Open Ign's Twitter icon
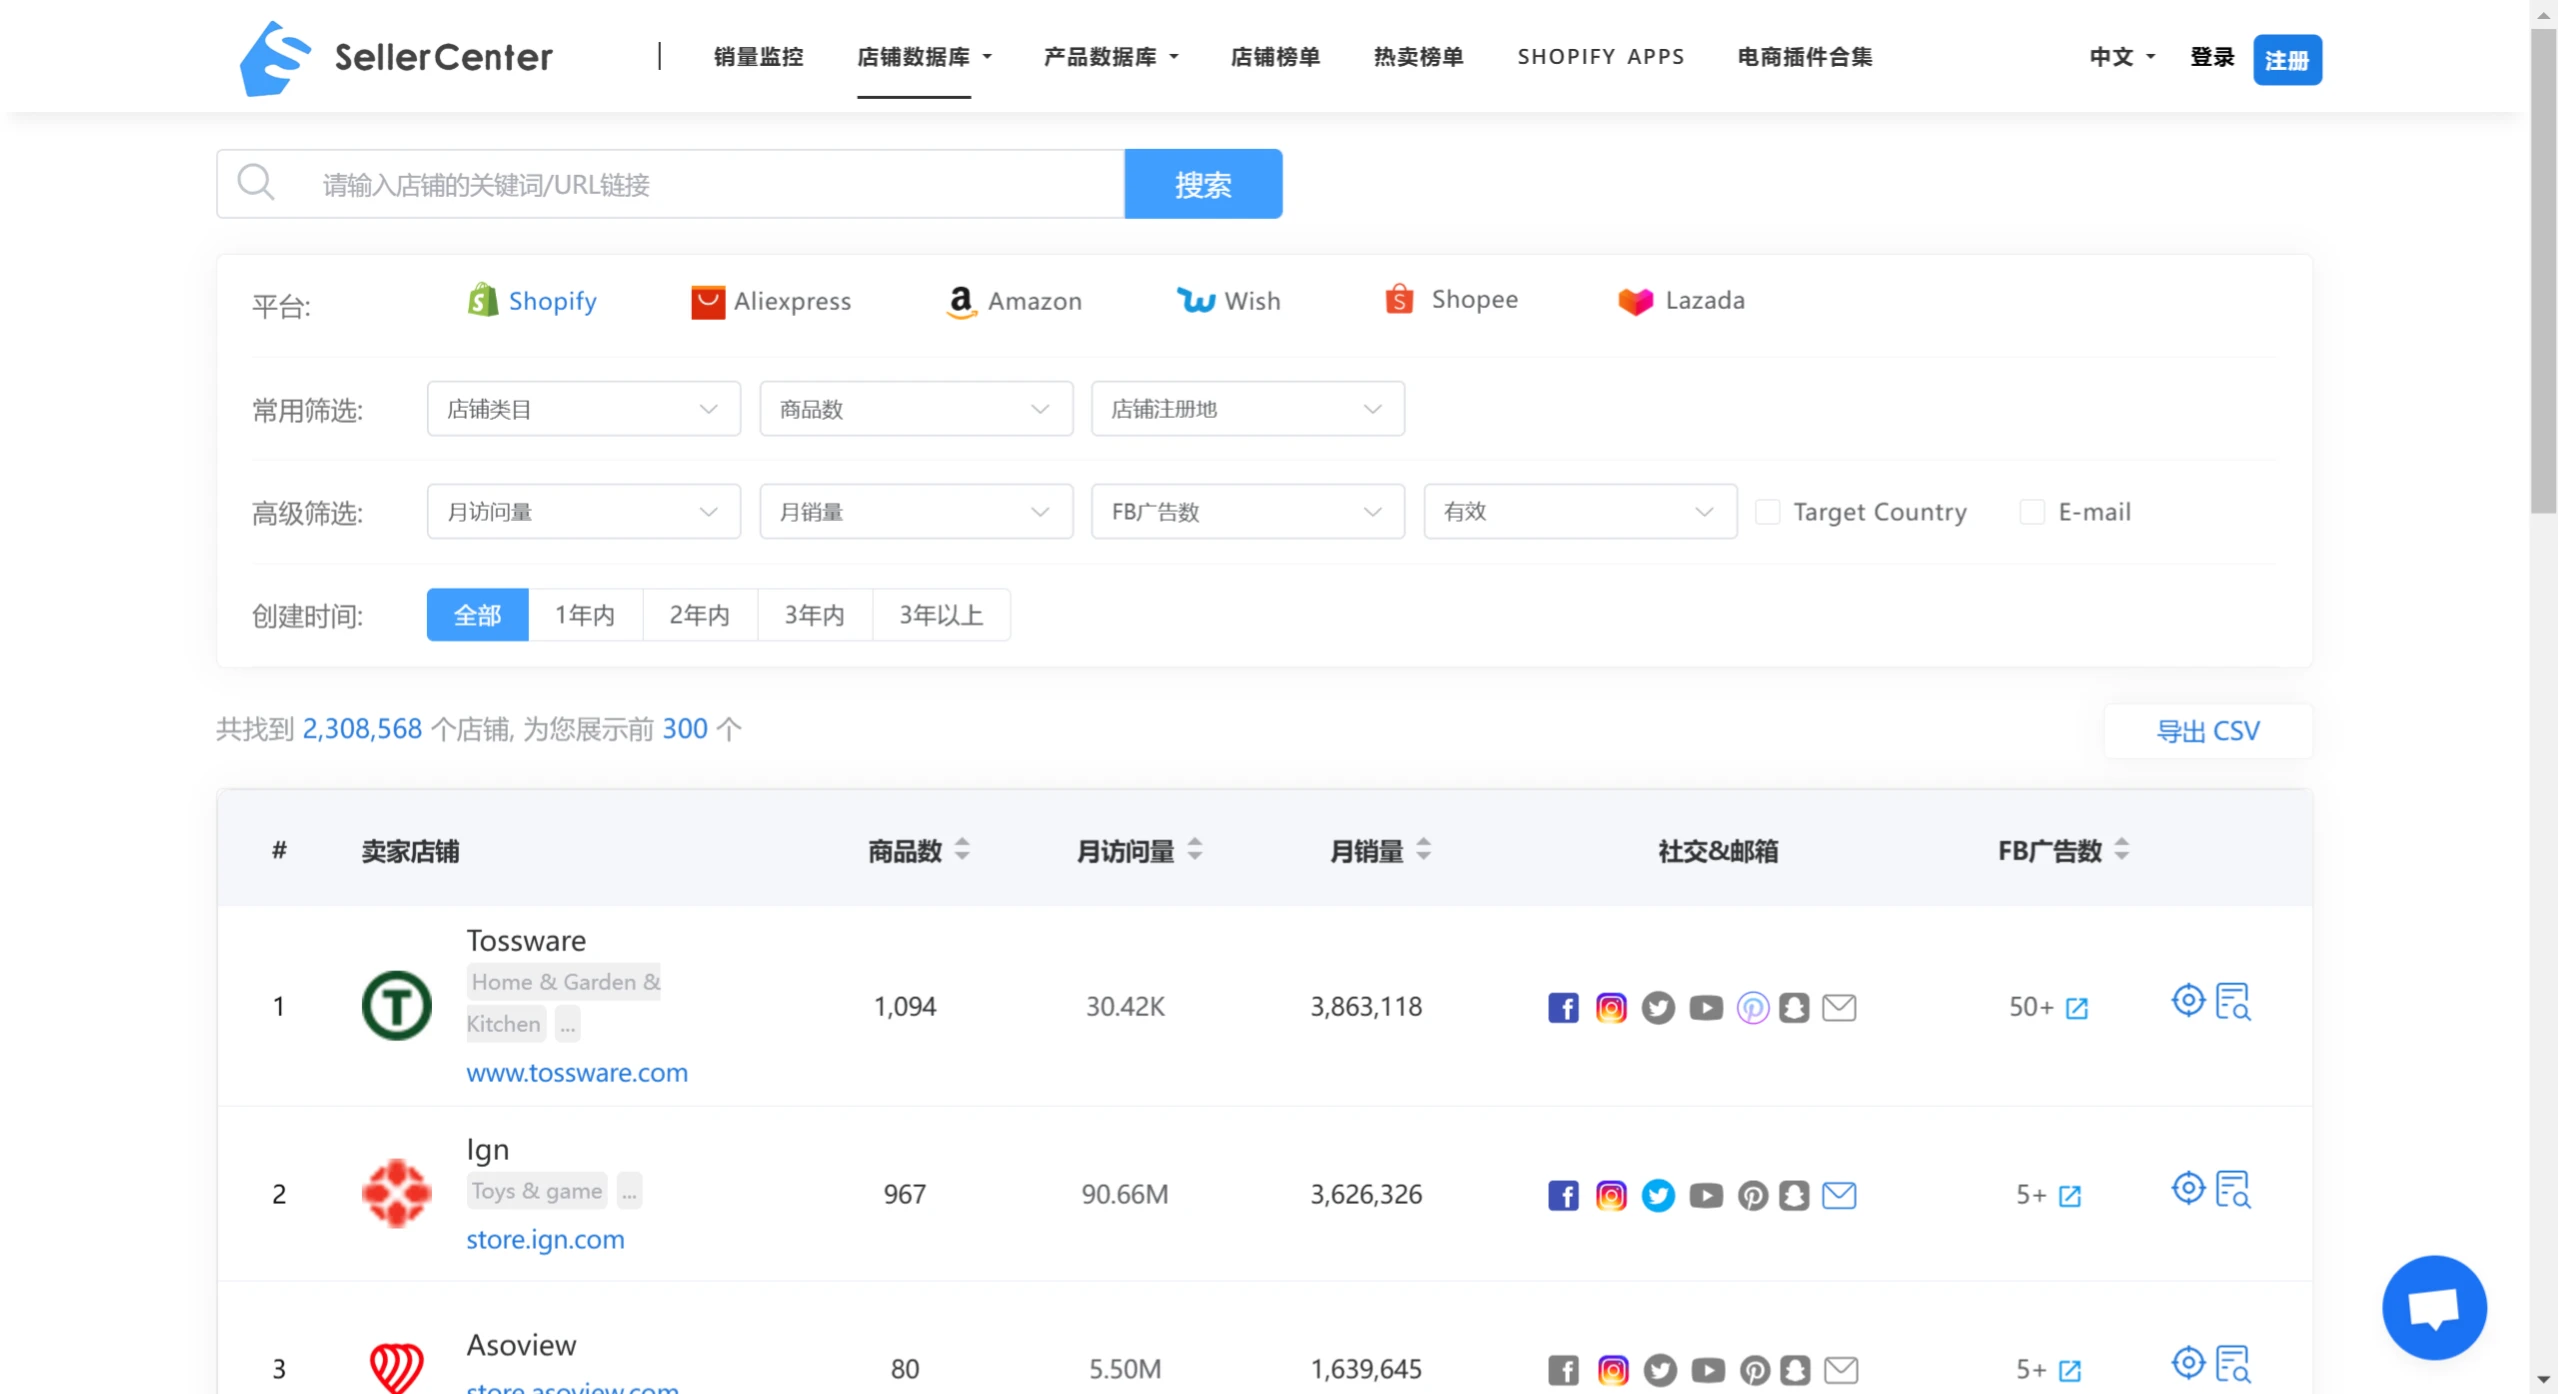The height and width of the screenshot is (1394, 2558). (x=1657, y=1195)
